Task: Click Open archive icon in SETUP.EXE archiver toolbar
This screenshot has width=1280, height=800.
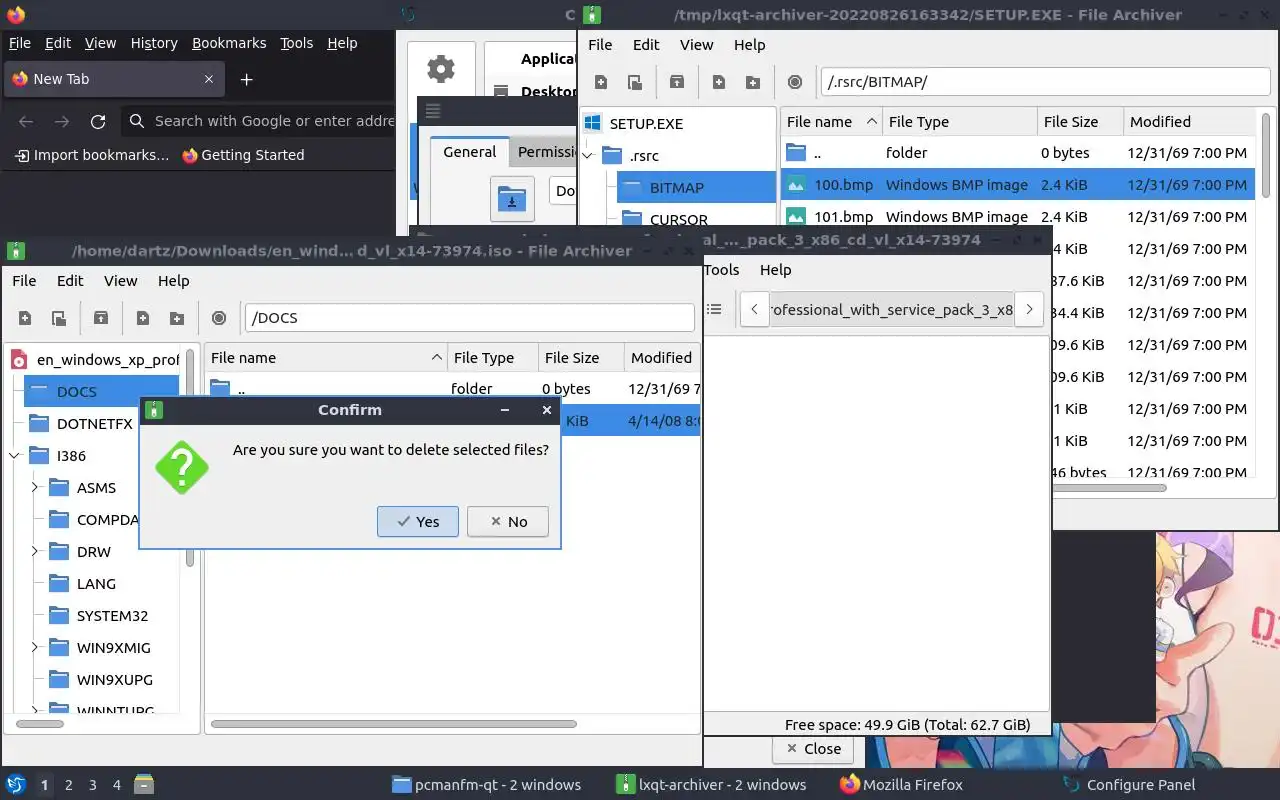Action: [x=635, y=82]
